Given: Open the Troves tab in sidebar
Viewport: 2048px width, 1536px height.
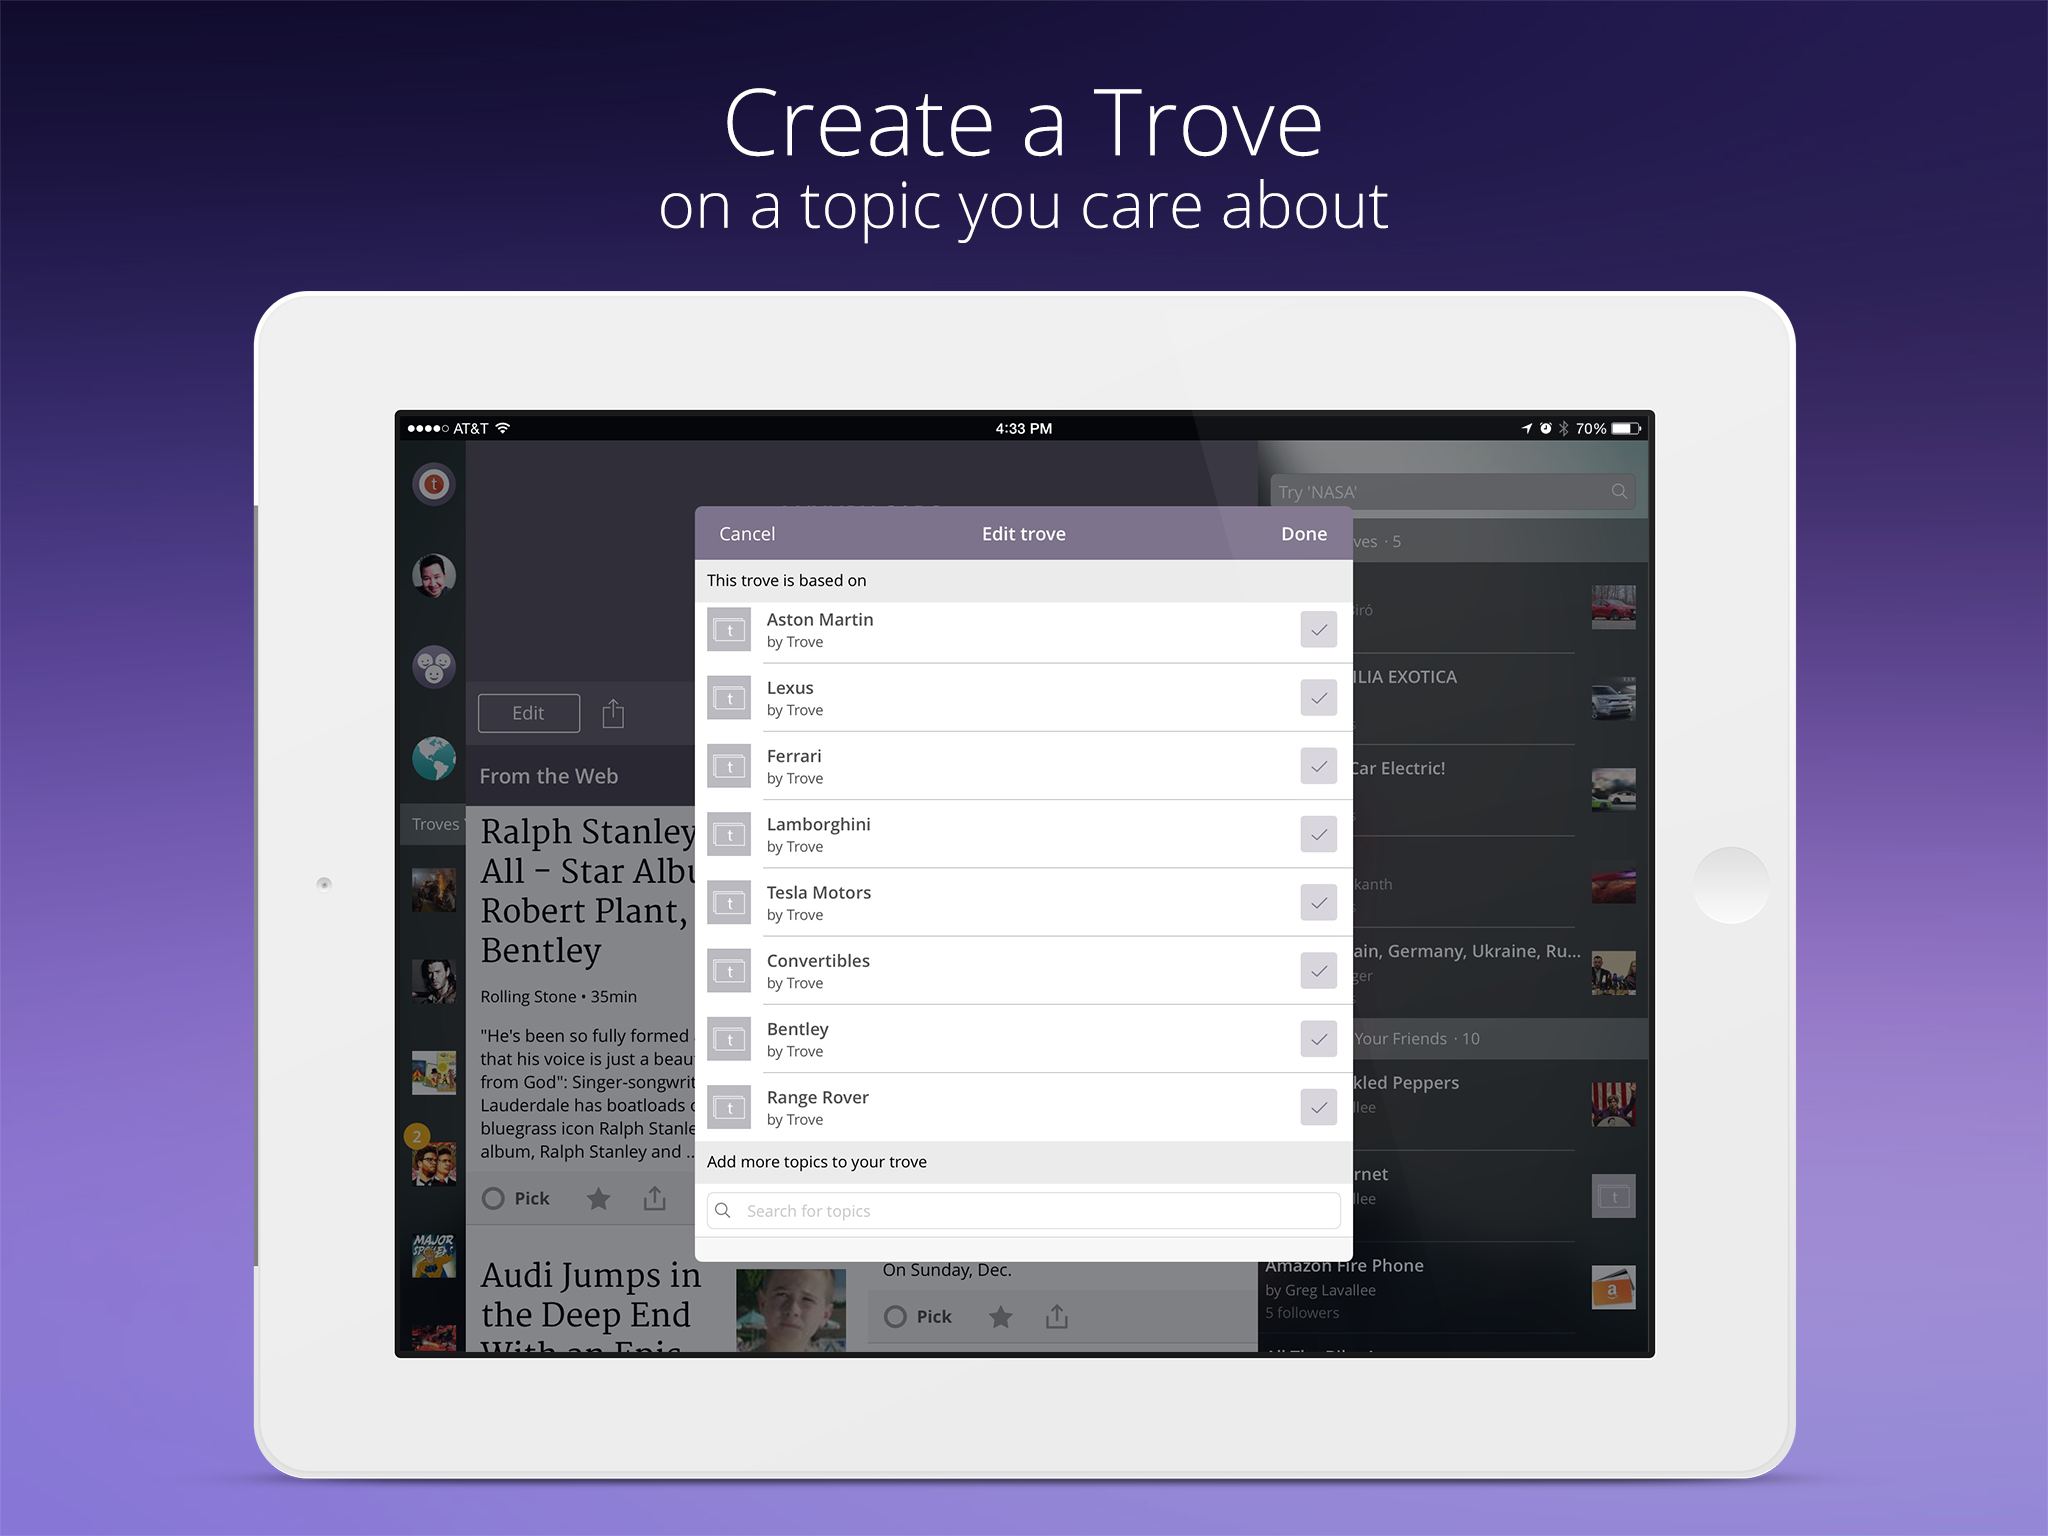Looking at the screenshot, I should 434,824.
